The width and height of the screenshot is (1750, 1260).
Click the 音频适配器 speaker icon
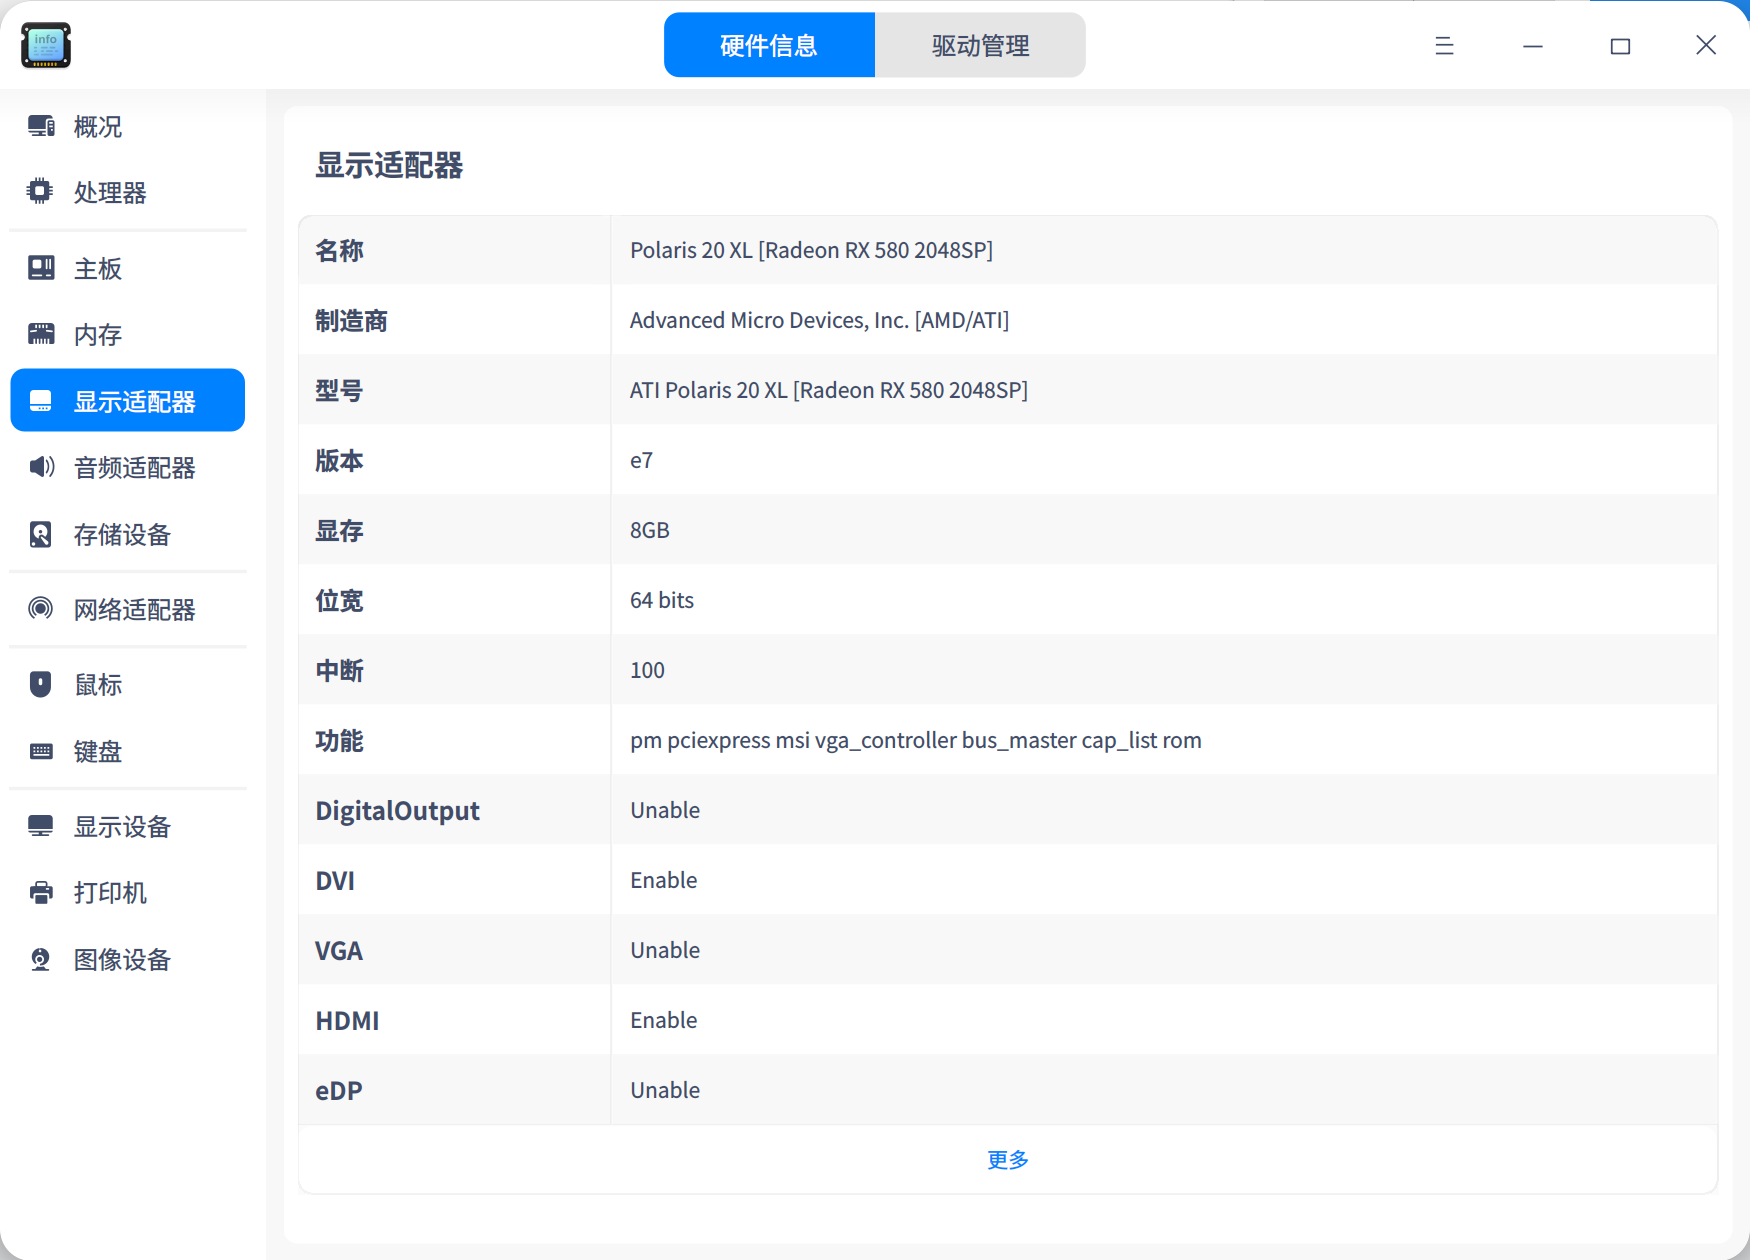pyautogui.click(x=42, y=467)
